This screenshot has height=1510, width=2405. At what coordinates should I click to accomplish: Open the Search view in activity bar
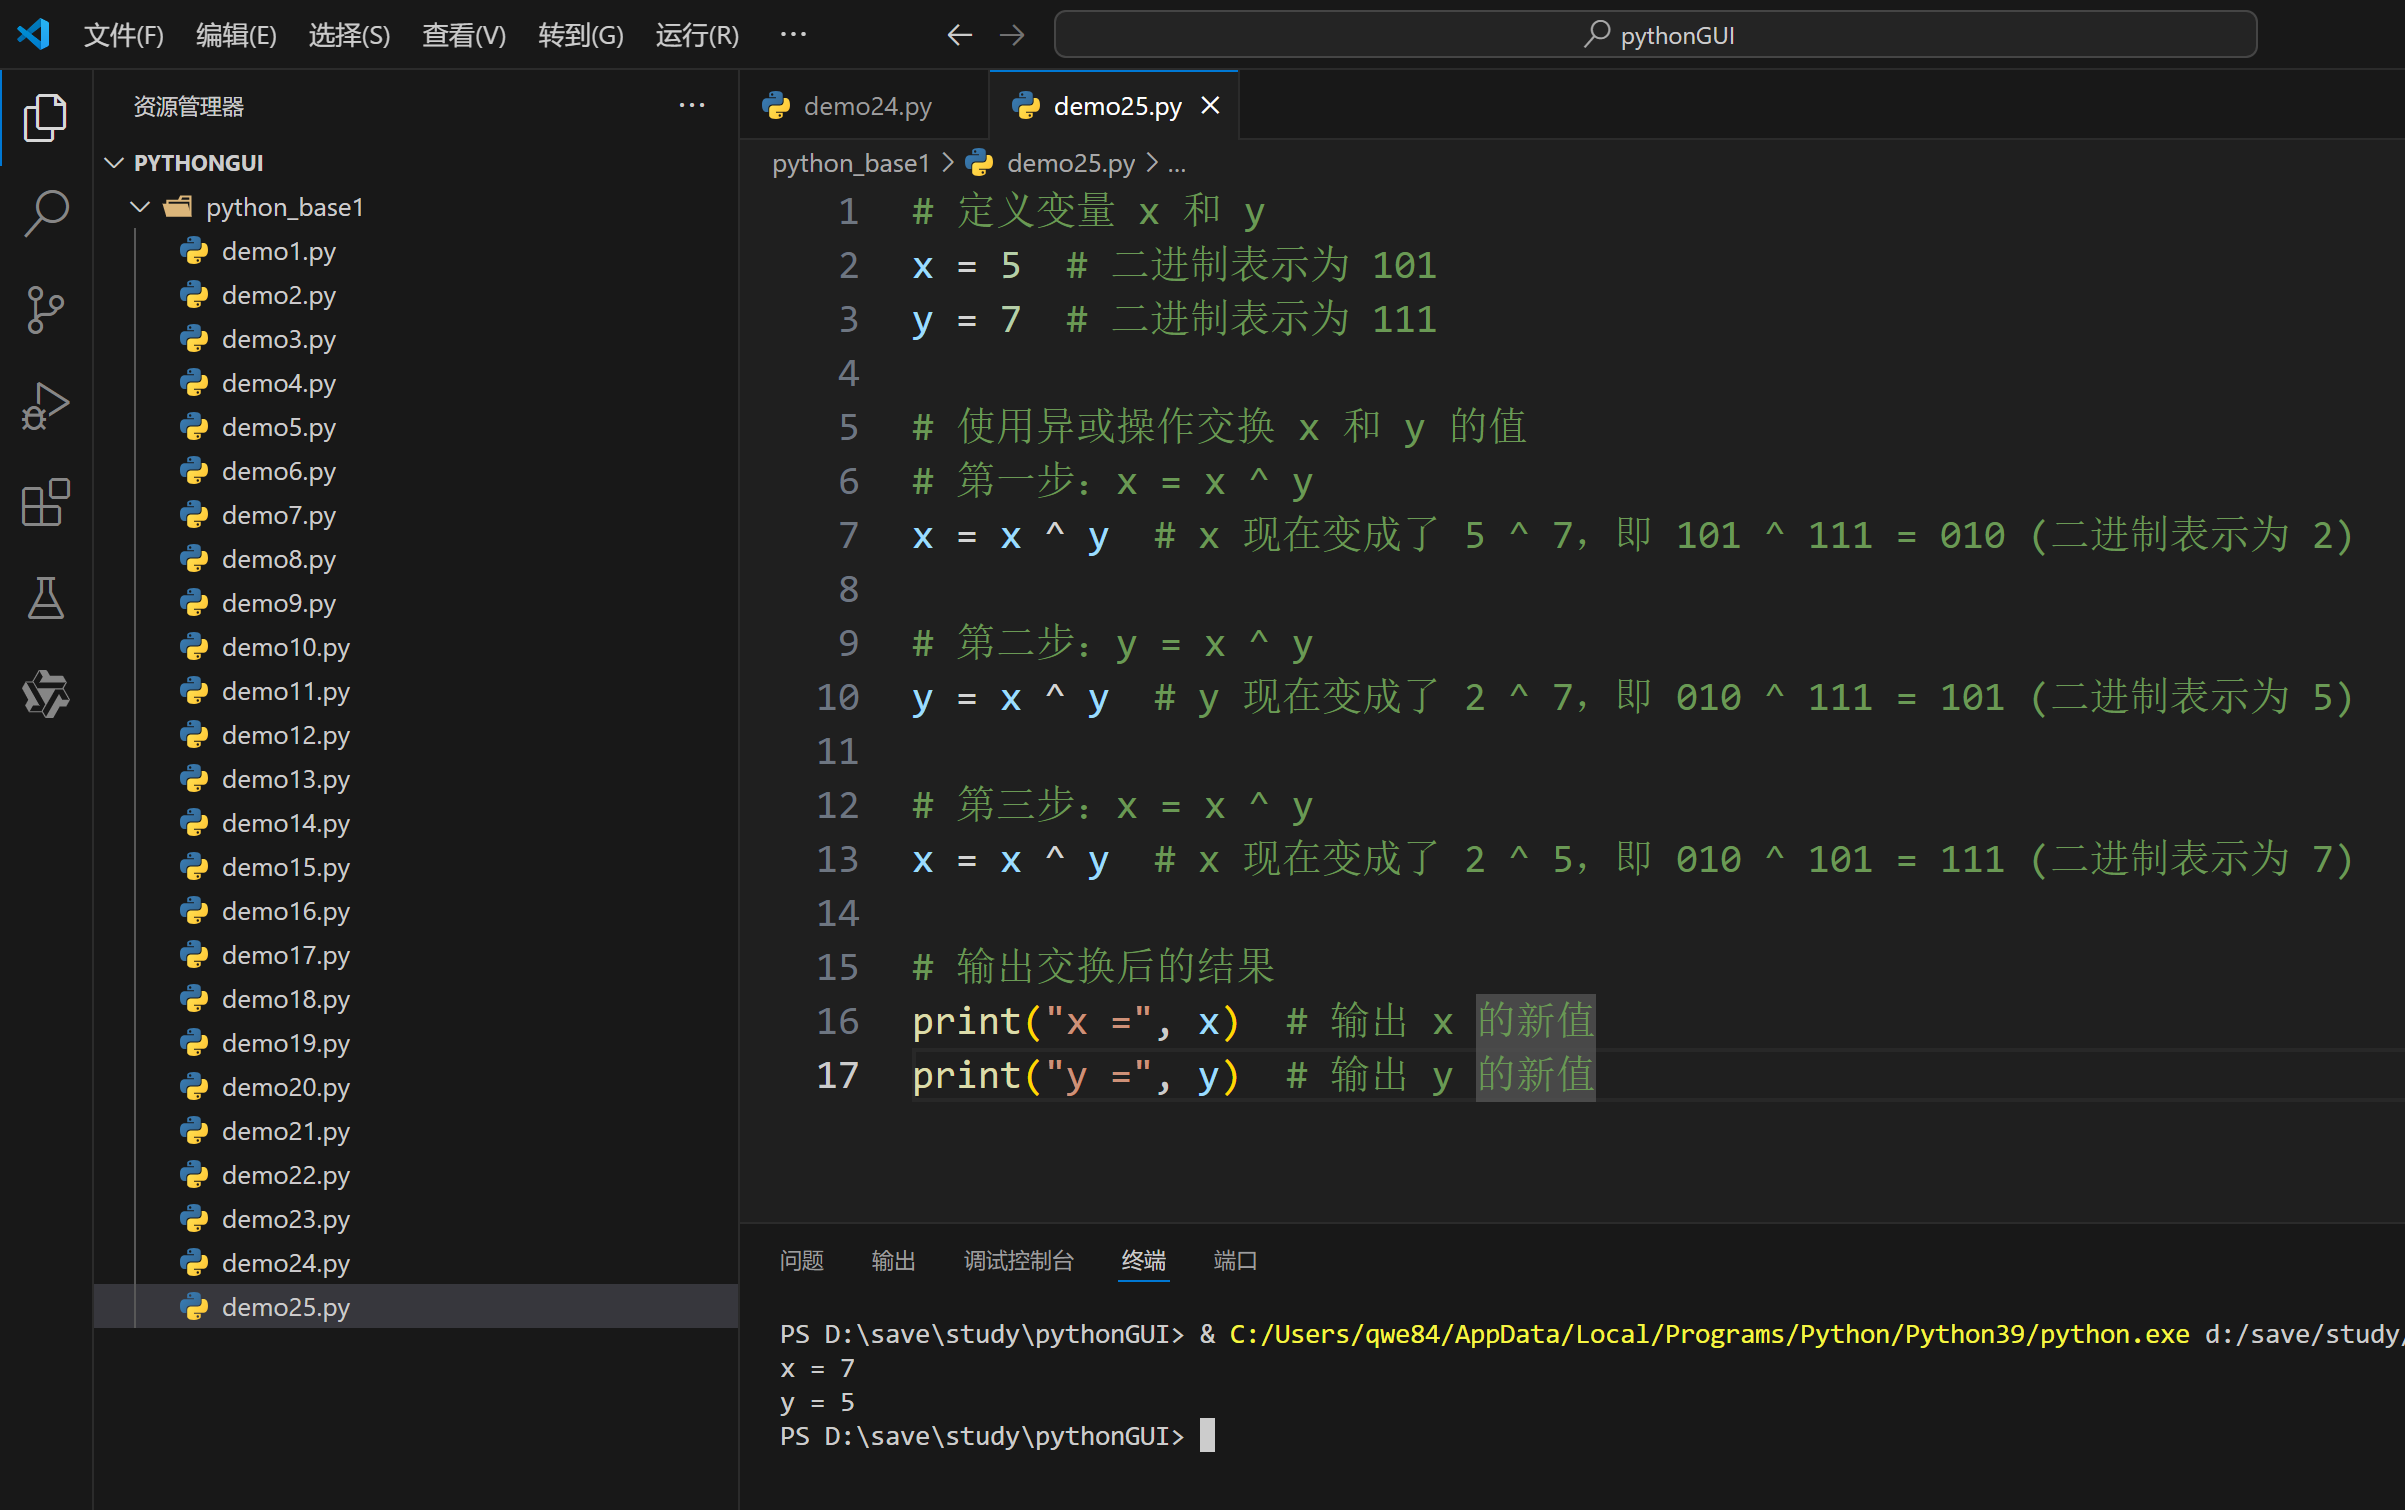(45, 214)
